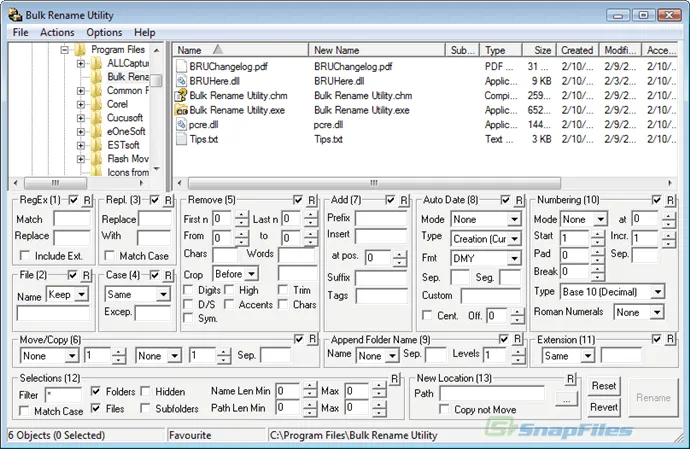Click the BRUChangelog.pdf file icon
Image resolution: width=690 pixels, height=449 pixels.
point(181,66)
